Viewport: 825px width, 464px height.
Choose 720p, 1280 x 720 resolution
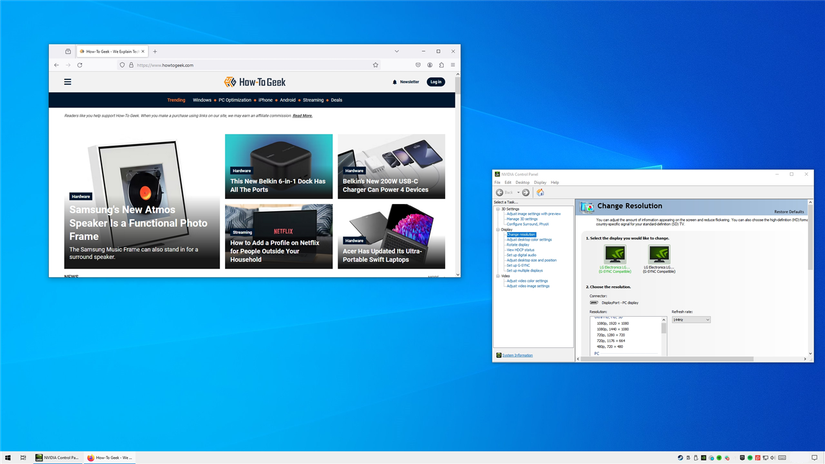(x=610, y=335)
